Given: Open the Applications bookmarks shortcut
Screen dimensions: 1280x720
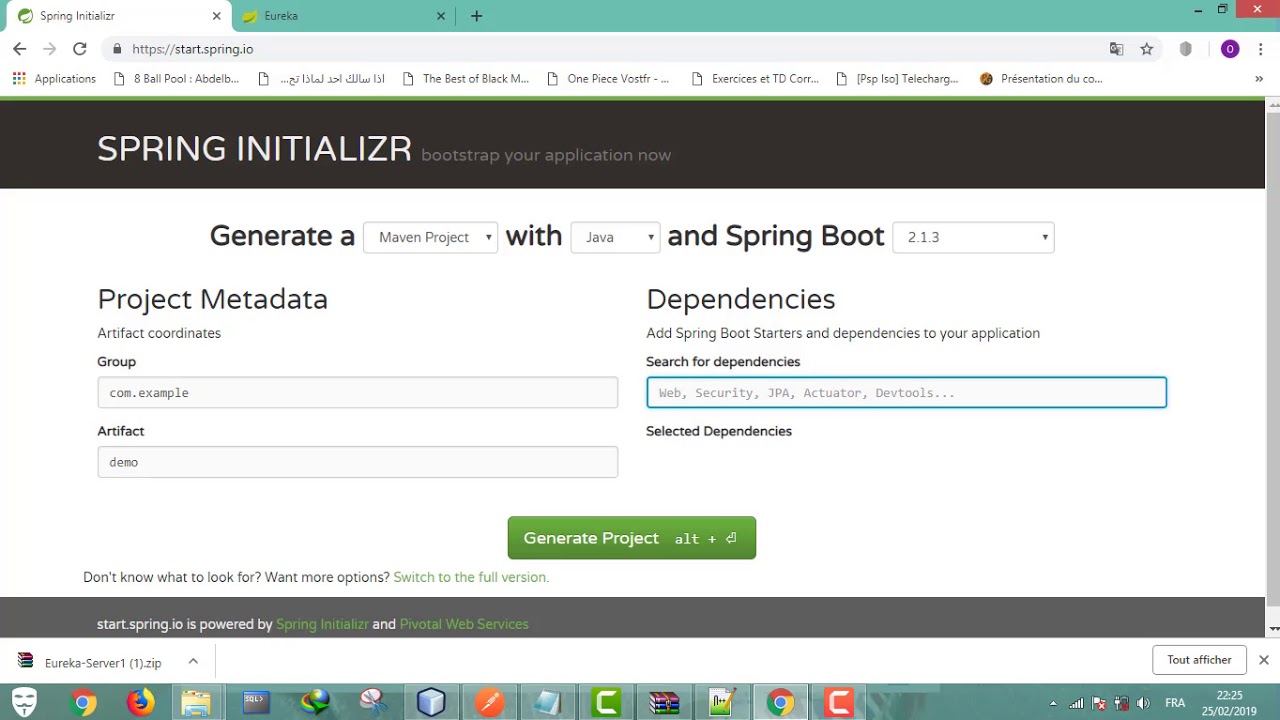Looking at the screenshot, I should click(x=54, y=79).
